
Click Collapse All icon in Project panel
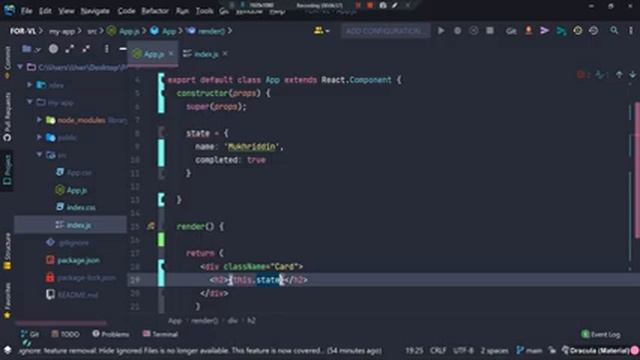(x=86, y=49)
